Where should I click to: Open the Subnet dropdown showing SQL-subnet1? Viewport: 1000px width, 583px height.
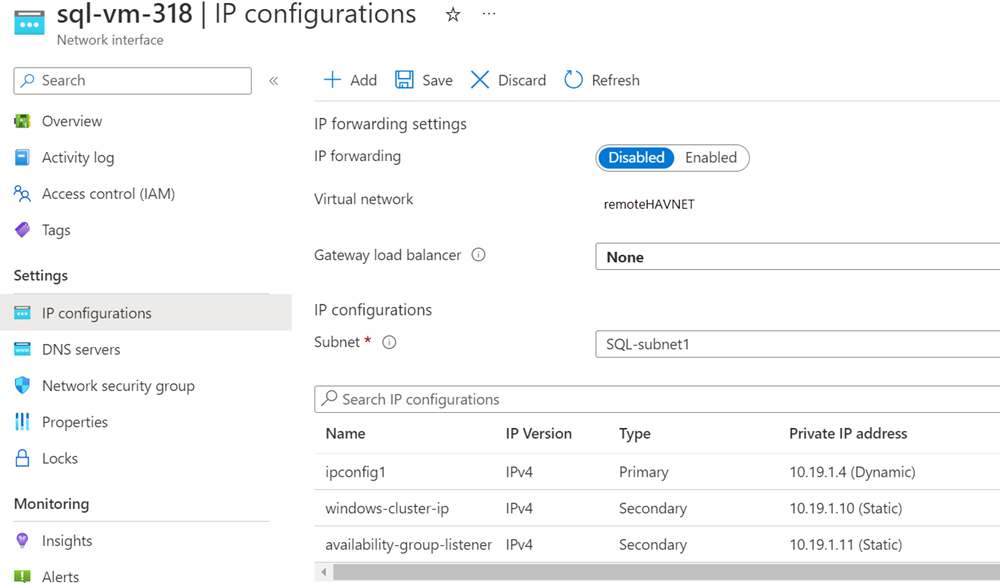click(x=797, y=344)
